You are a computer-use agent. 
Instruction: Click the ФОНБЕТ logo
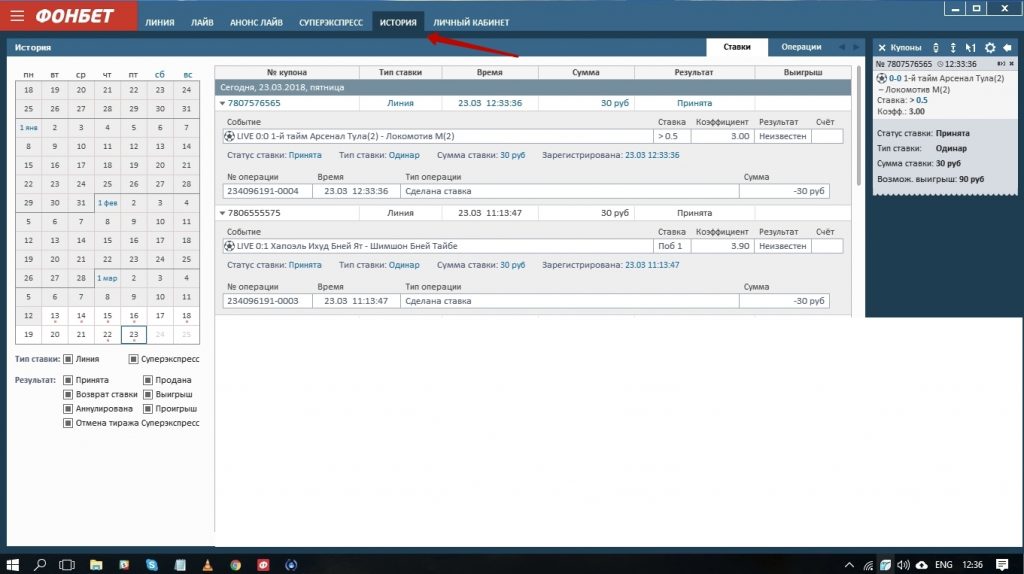74,16
